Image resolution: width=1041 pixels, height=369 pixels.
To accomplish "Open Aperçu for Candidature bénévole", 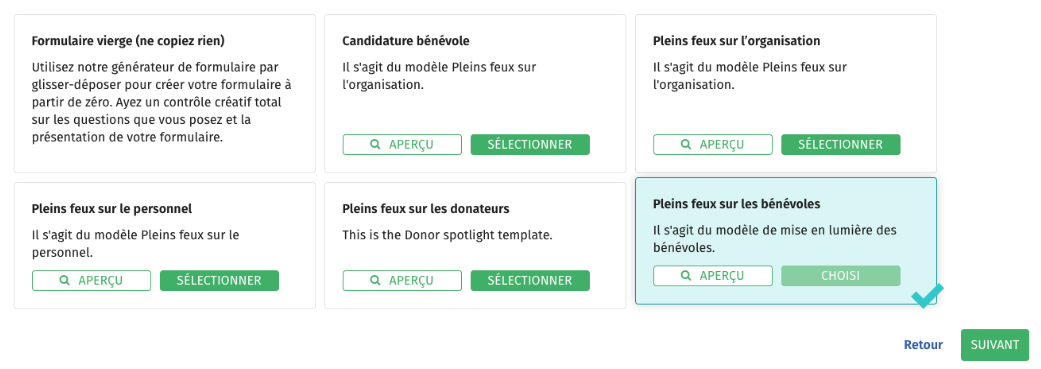I will [402, 145].
